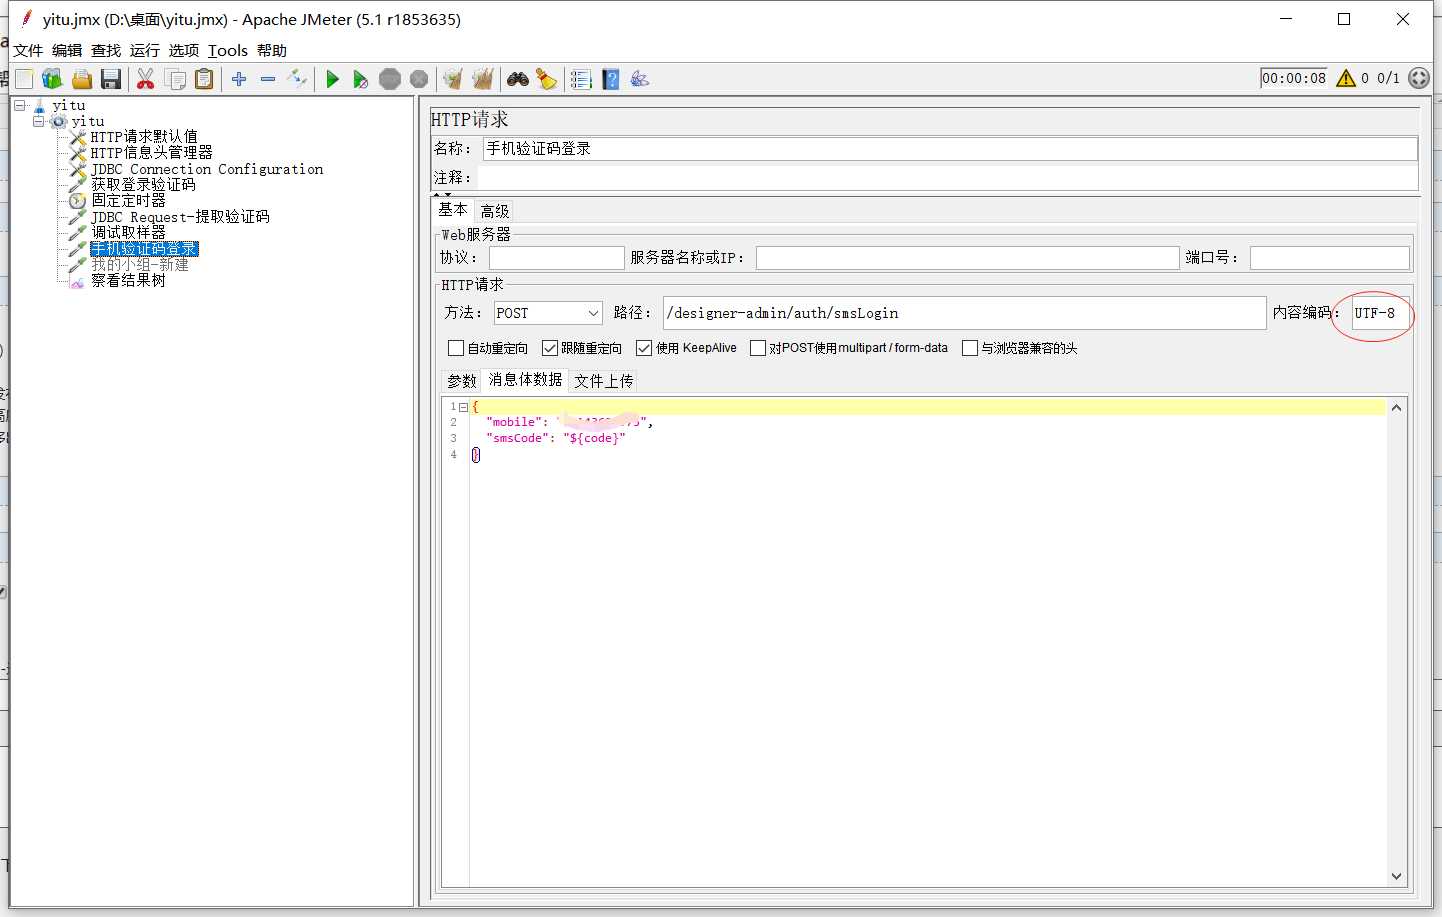Select the 消息体数据 tab
The width and height of the screenshot is (1442, 917).
tap(525, 380)
